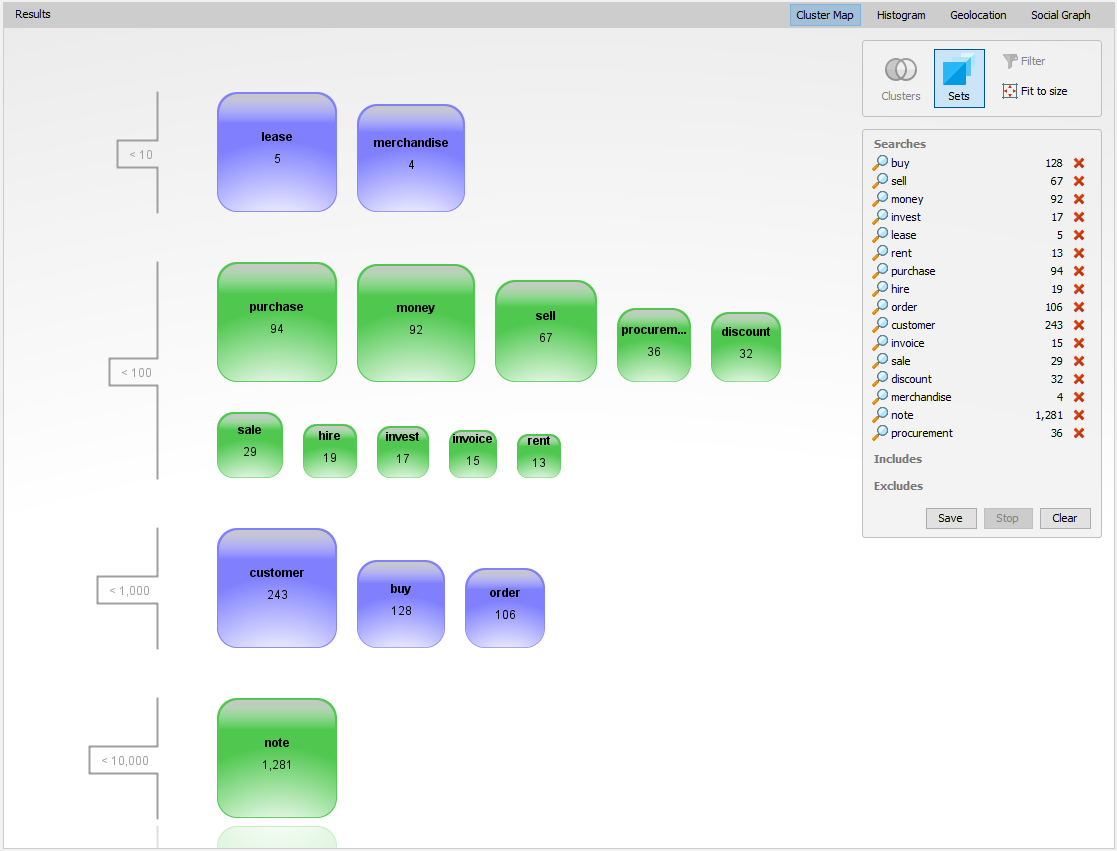
Task: Click the '< 10' range label
Action: pos(141,155)
